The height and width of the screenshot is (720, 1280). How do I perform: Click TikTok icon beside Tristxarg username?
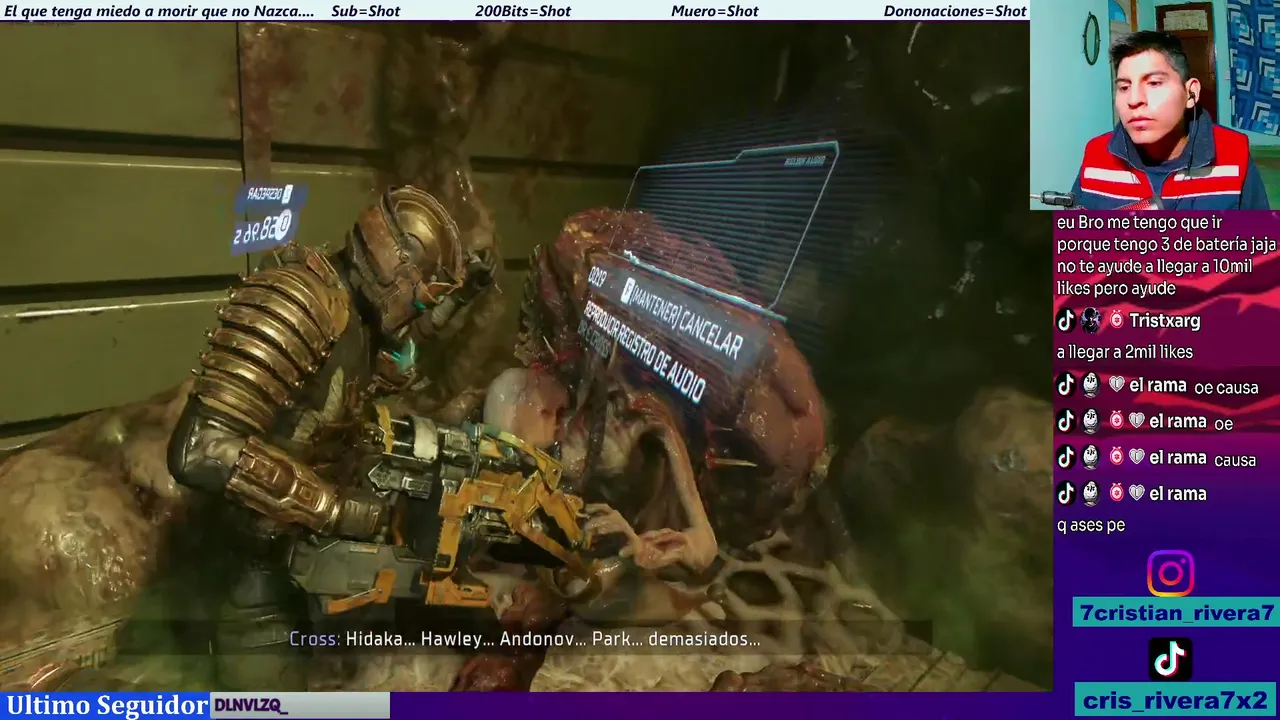point(1066,321)
